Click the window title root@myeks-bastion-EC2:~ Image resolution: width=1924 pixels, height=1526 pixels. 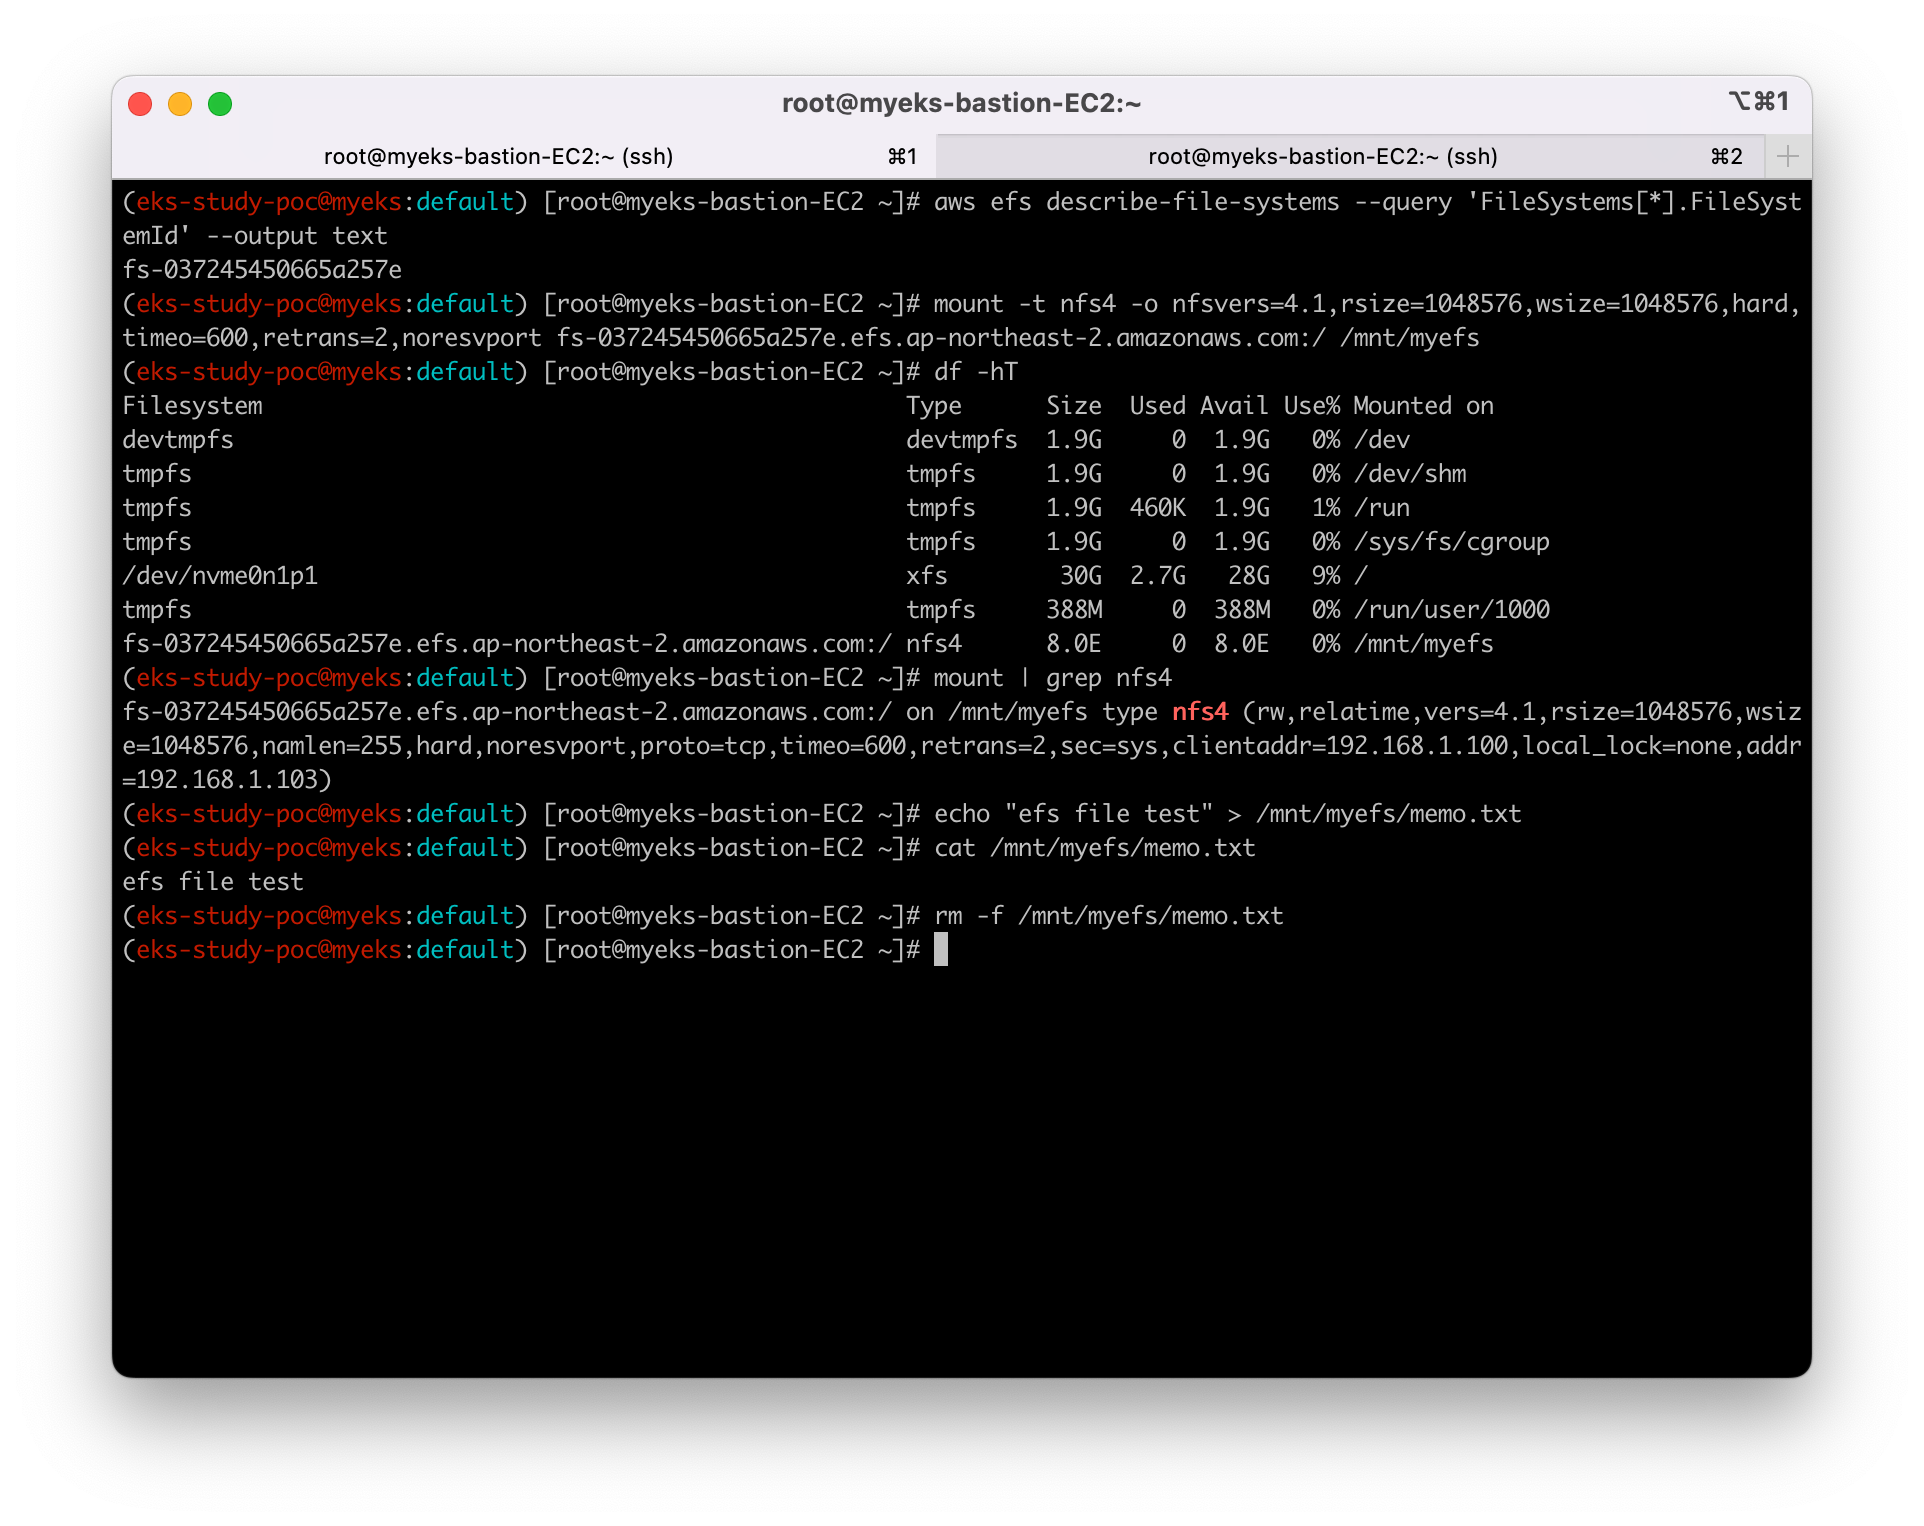pos(961,103)
